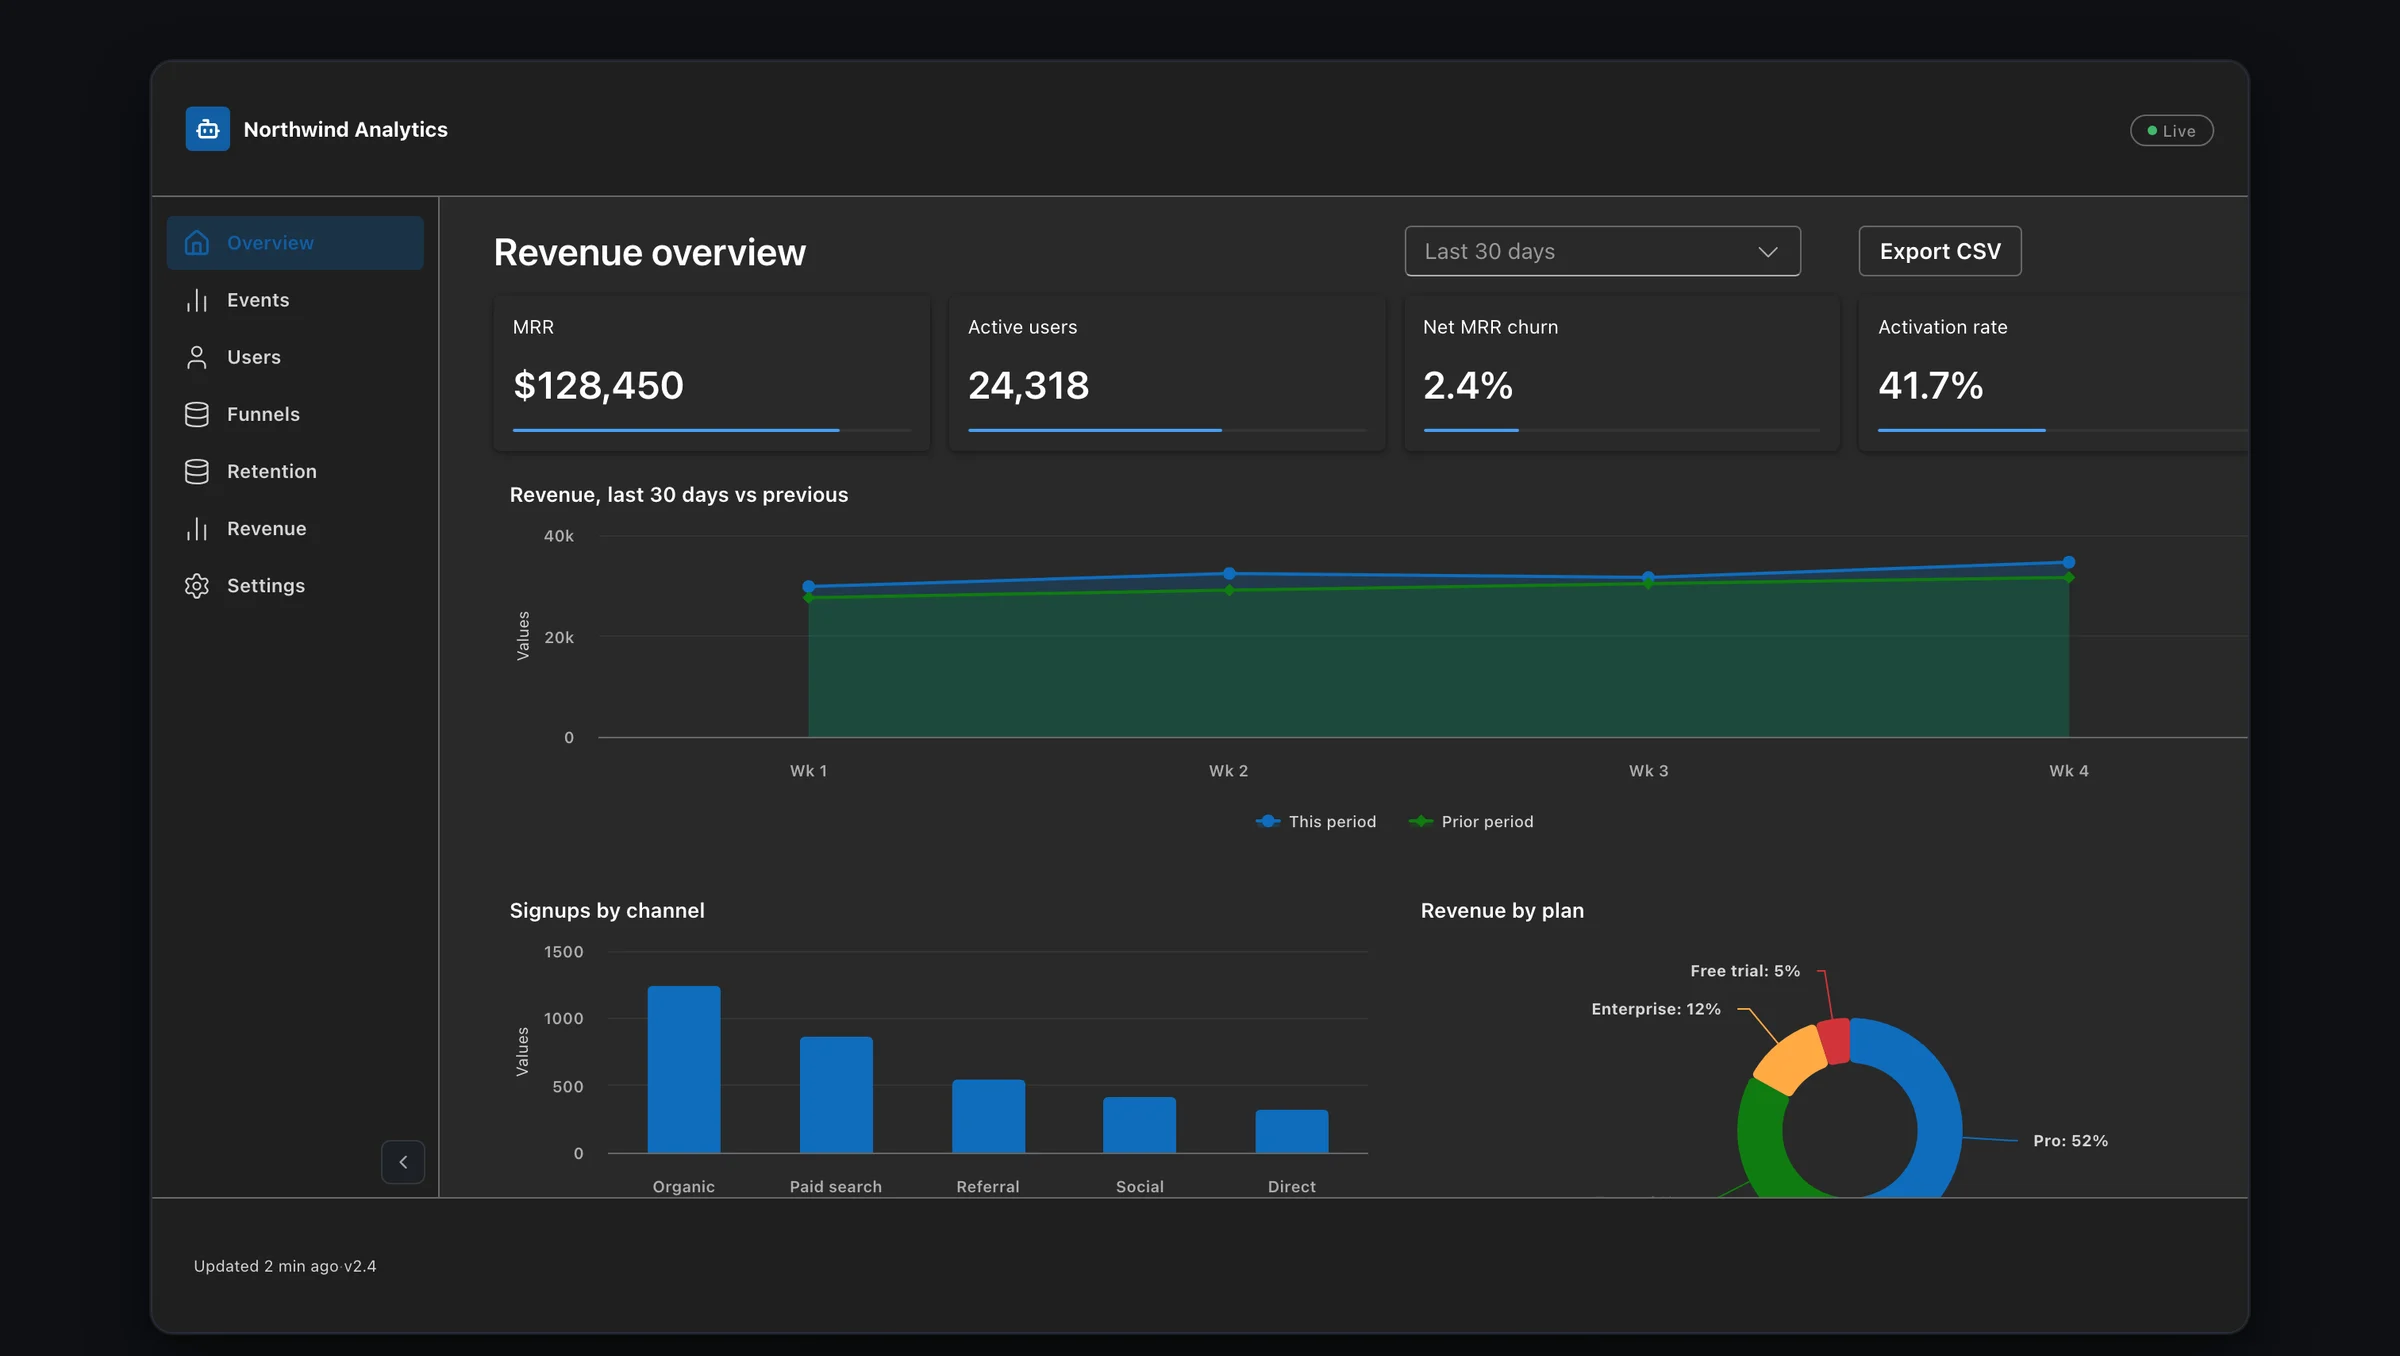Click the Referral signups bar

(x=988, y=1116)
